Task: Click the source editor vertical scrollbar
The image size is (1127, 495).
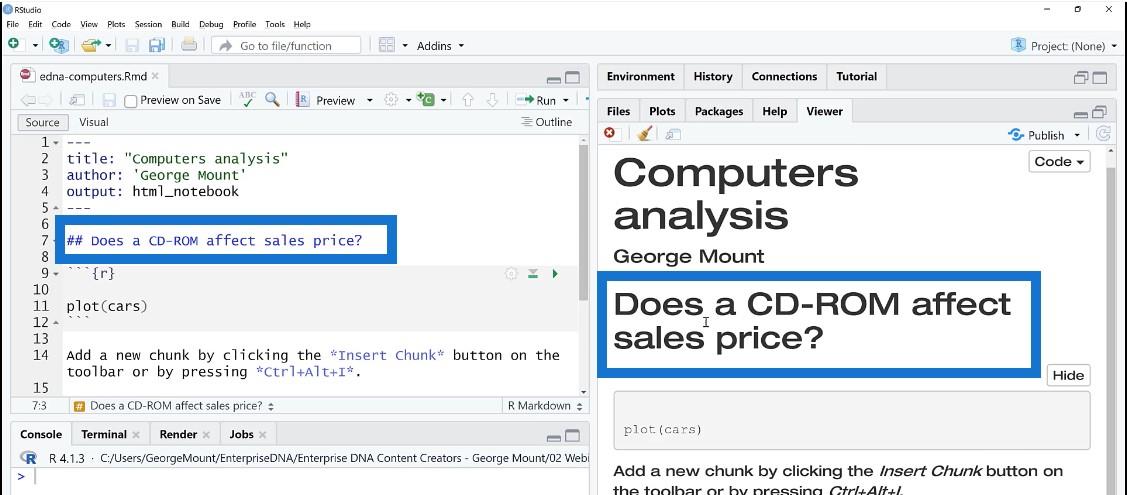Action: point(584,223)
